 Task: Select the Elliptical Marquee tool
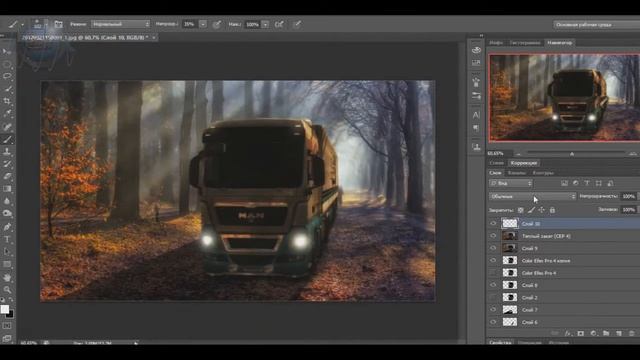(x=7, y=64)
